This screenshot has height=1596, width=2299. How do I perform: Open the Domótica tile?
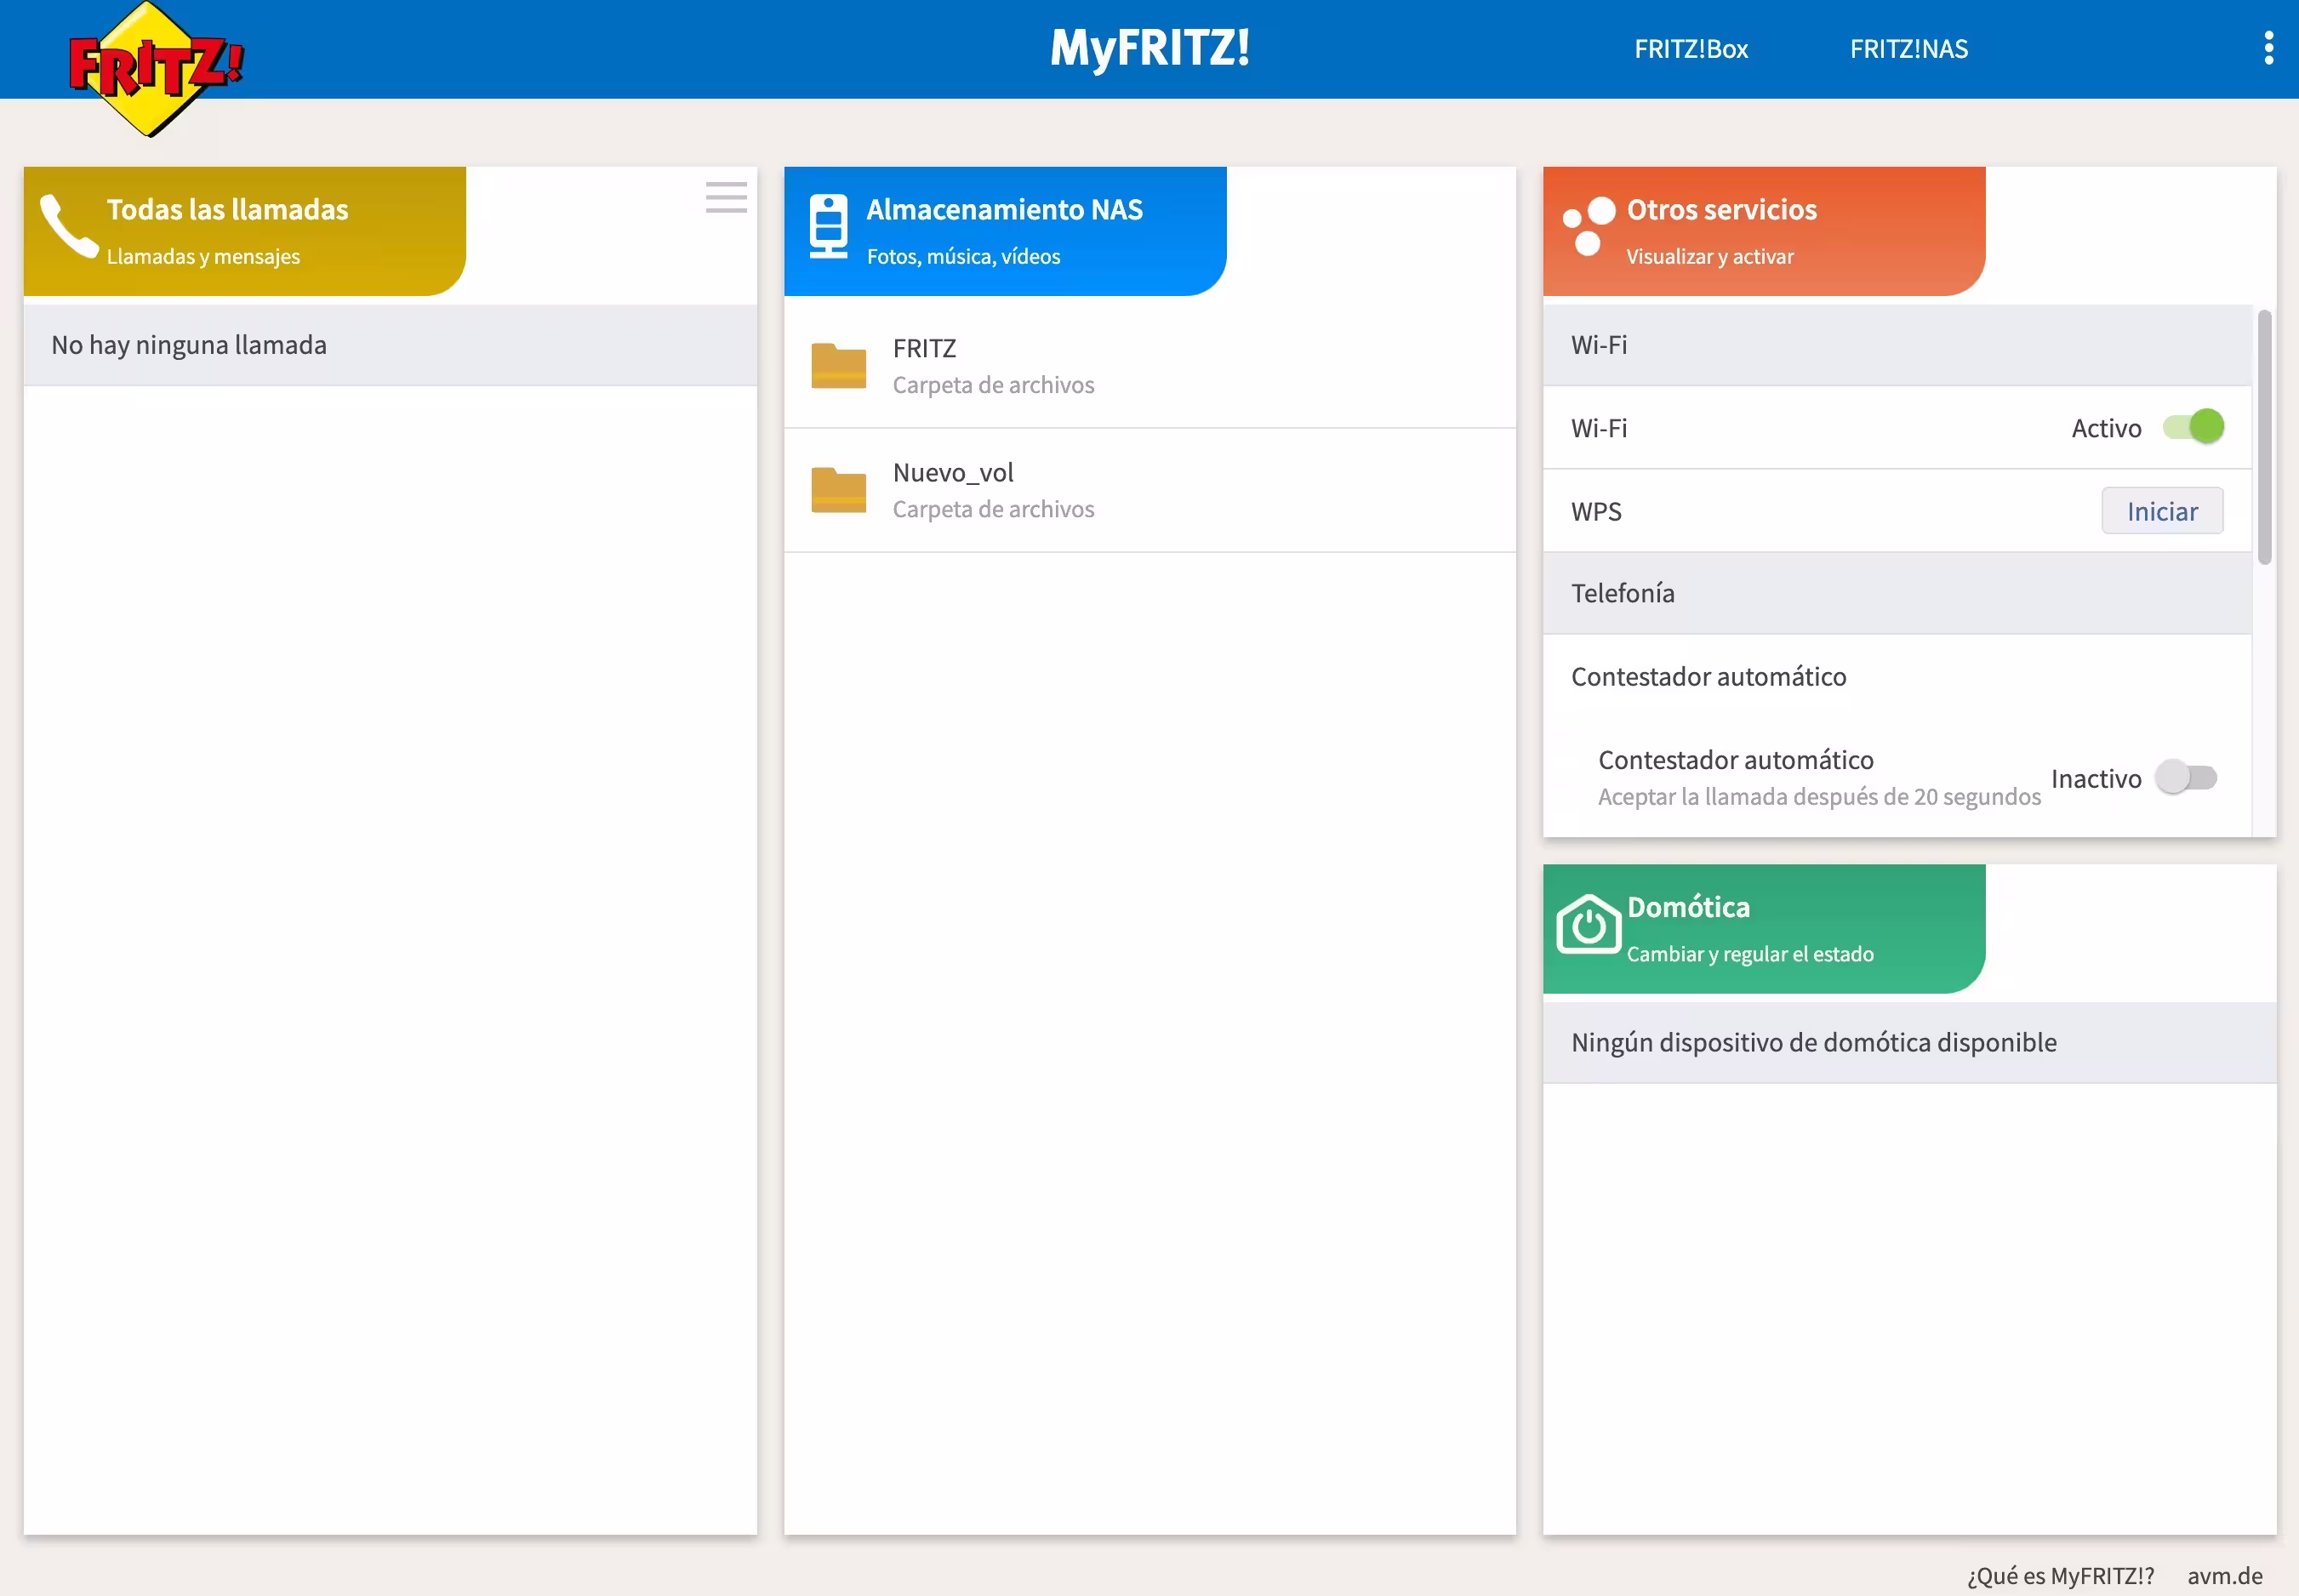tap(1764, 929)
